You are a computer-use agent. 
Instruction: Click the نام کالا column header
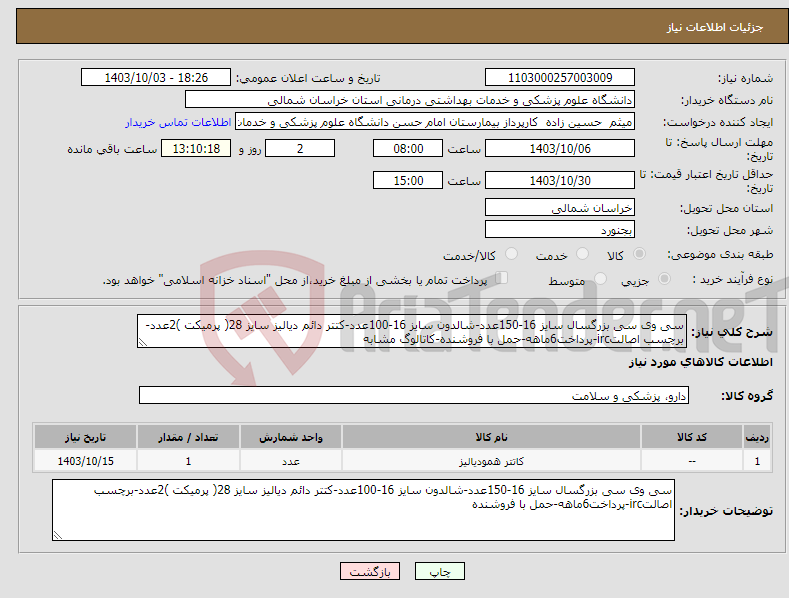tap(491, 437)
